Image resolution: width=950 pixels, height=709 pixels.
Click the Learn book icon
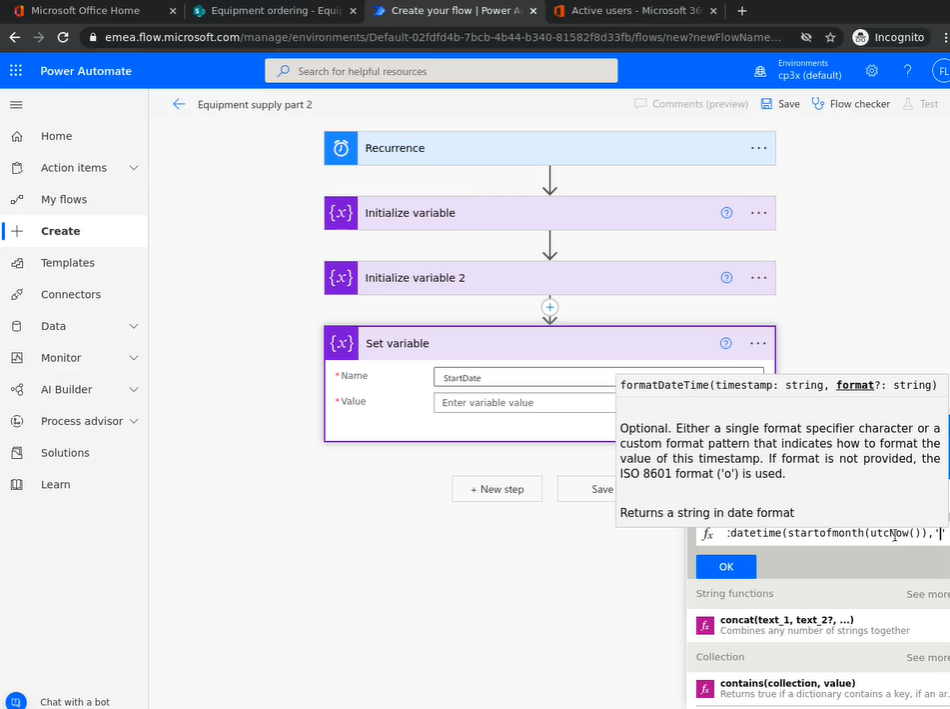[17, 484]
